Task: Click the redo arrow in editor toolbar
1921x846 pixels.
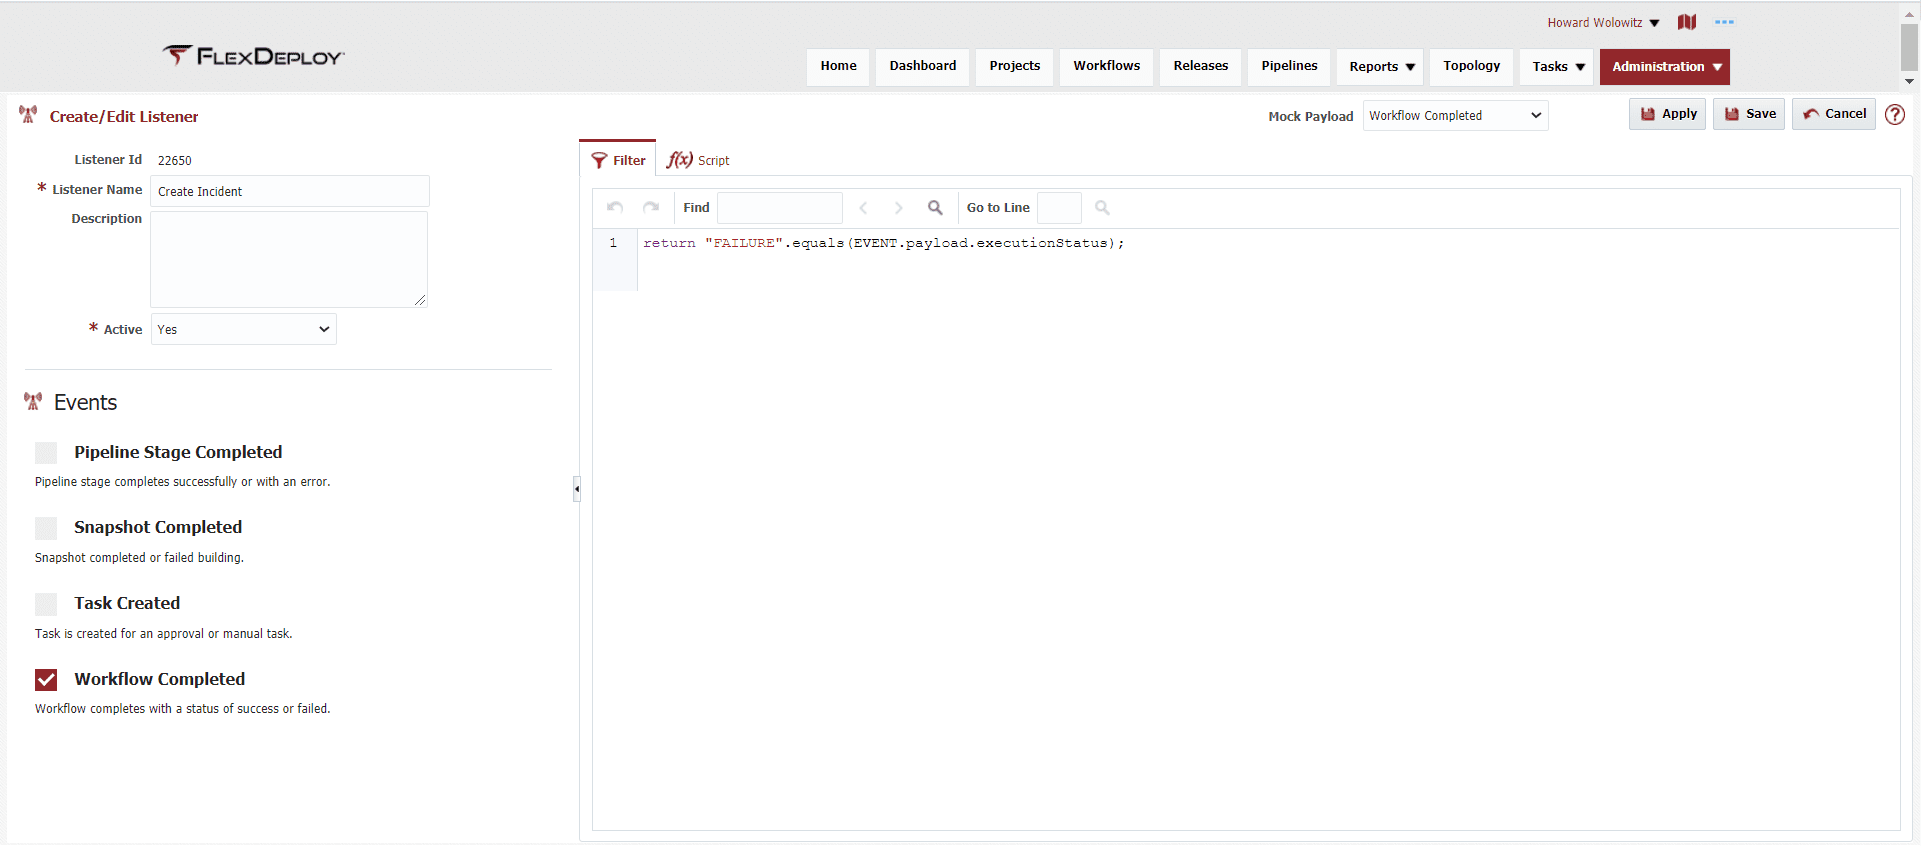Action: tap(651, 207)
